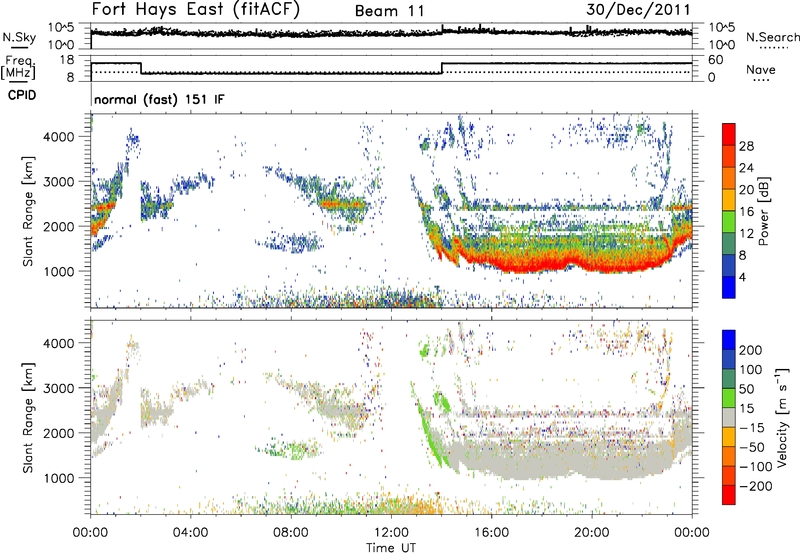Click the '-50' tick on the velocity colorbar
Viewport: 800px width, 554px height.
click(x=752, y=447)
